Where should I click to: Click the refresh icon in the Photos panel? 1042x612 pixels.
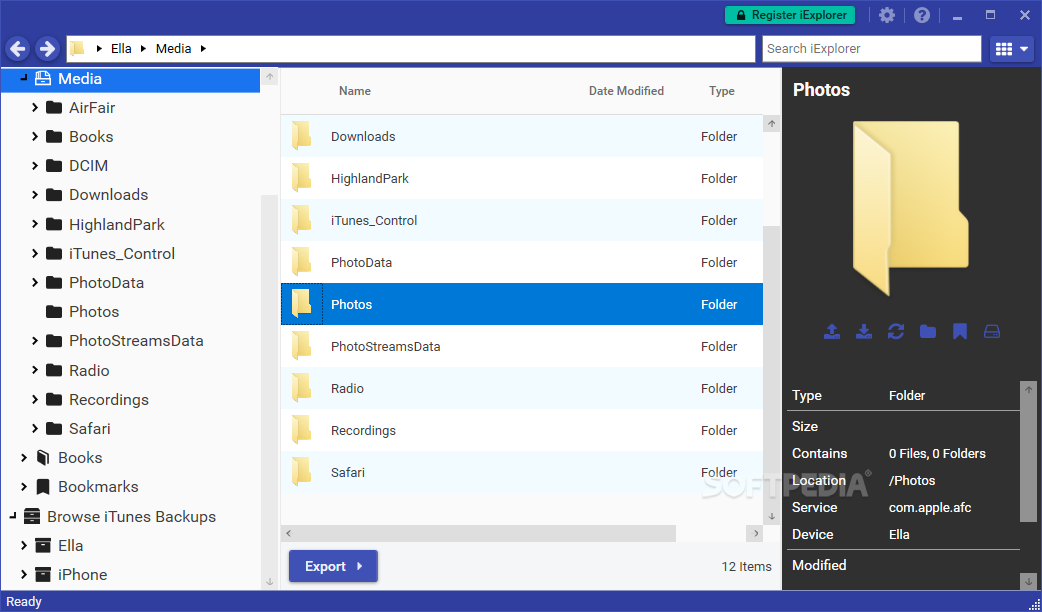point(896,331)
